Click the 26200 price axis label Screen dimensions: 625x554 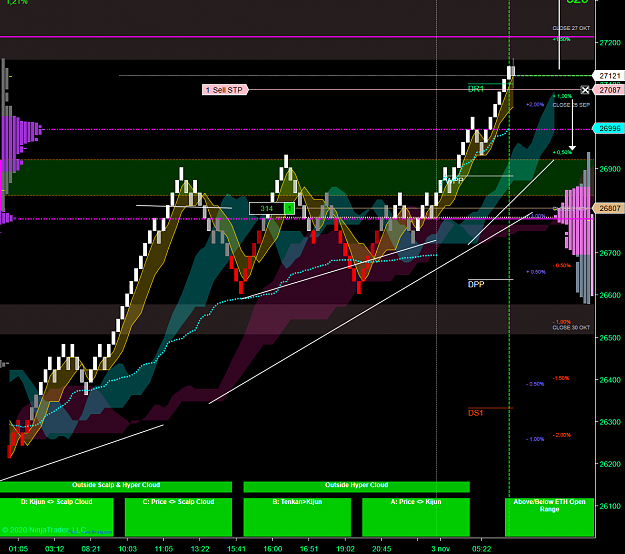(610, 464)
